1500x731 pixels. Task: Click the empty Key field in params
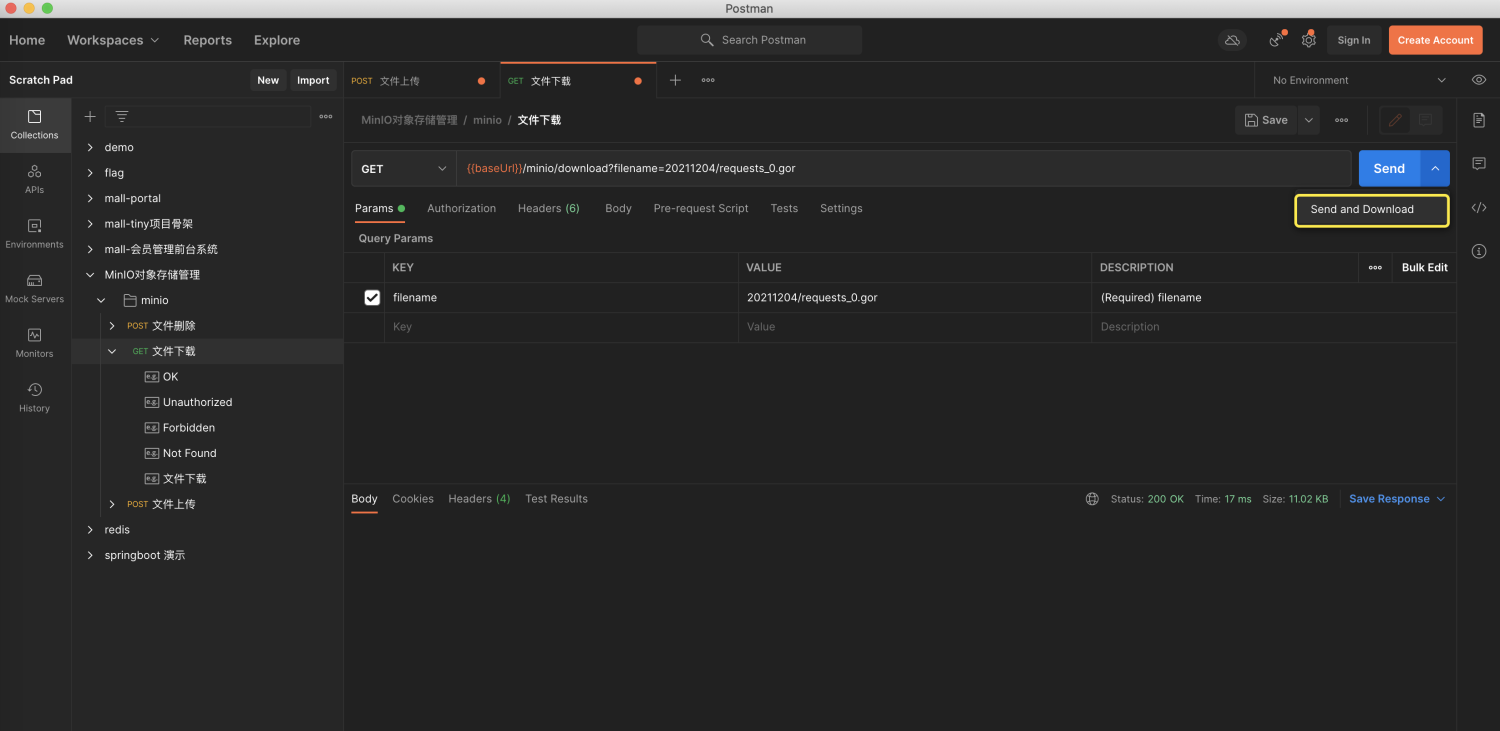click(x=561, y=327)
